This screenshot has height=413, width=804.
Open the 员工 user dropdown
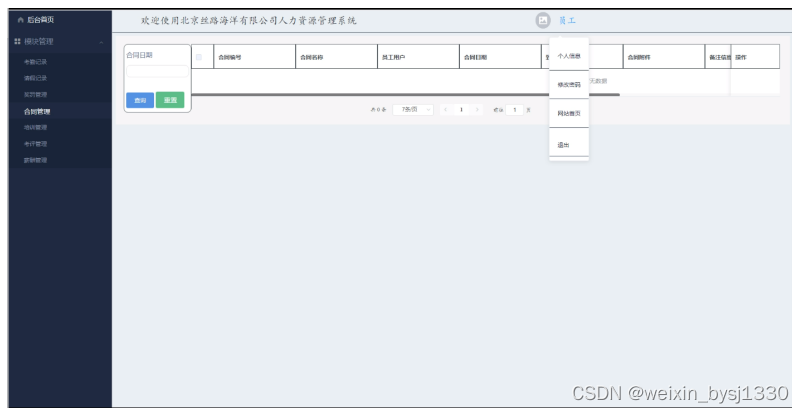tap(567, 21)
